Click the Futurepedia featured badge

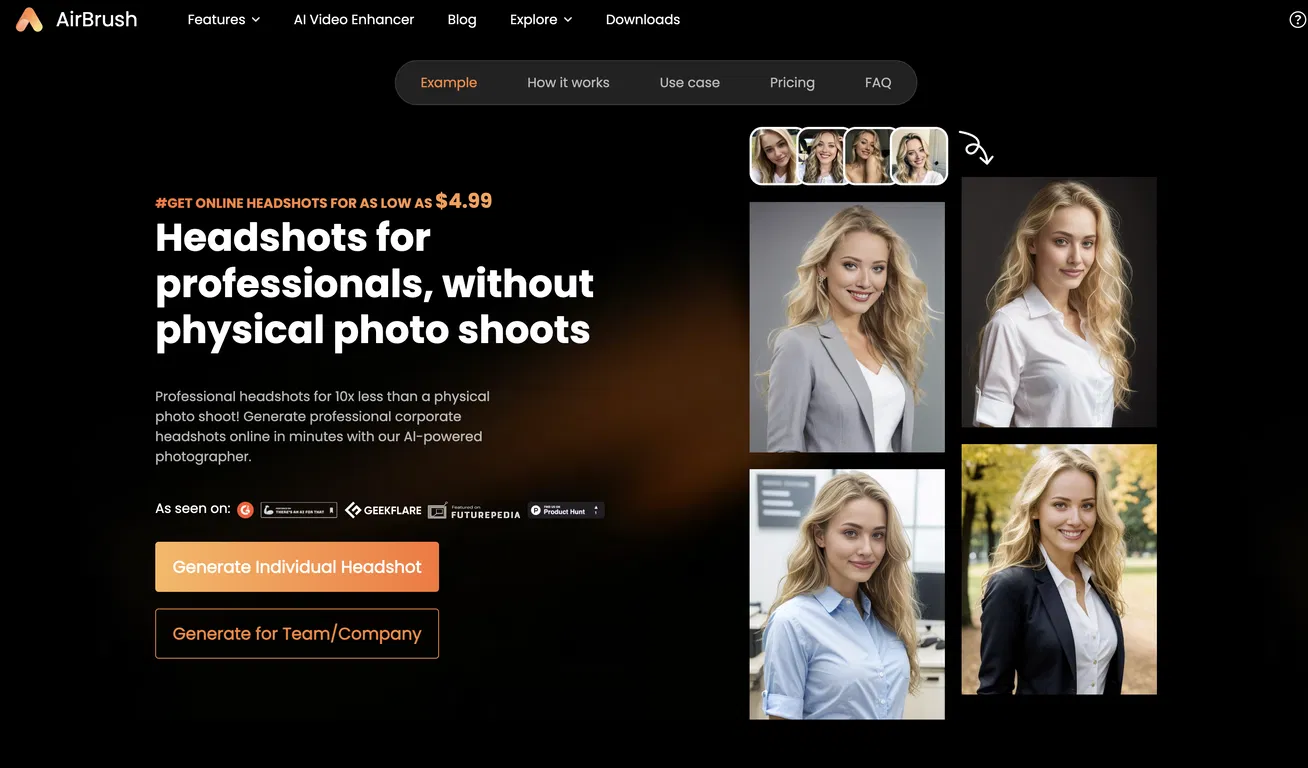pyautogui.click(x=474, y=510)
